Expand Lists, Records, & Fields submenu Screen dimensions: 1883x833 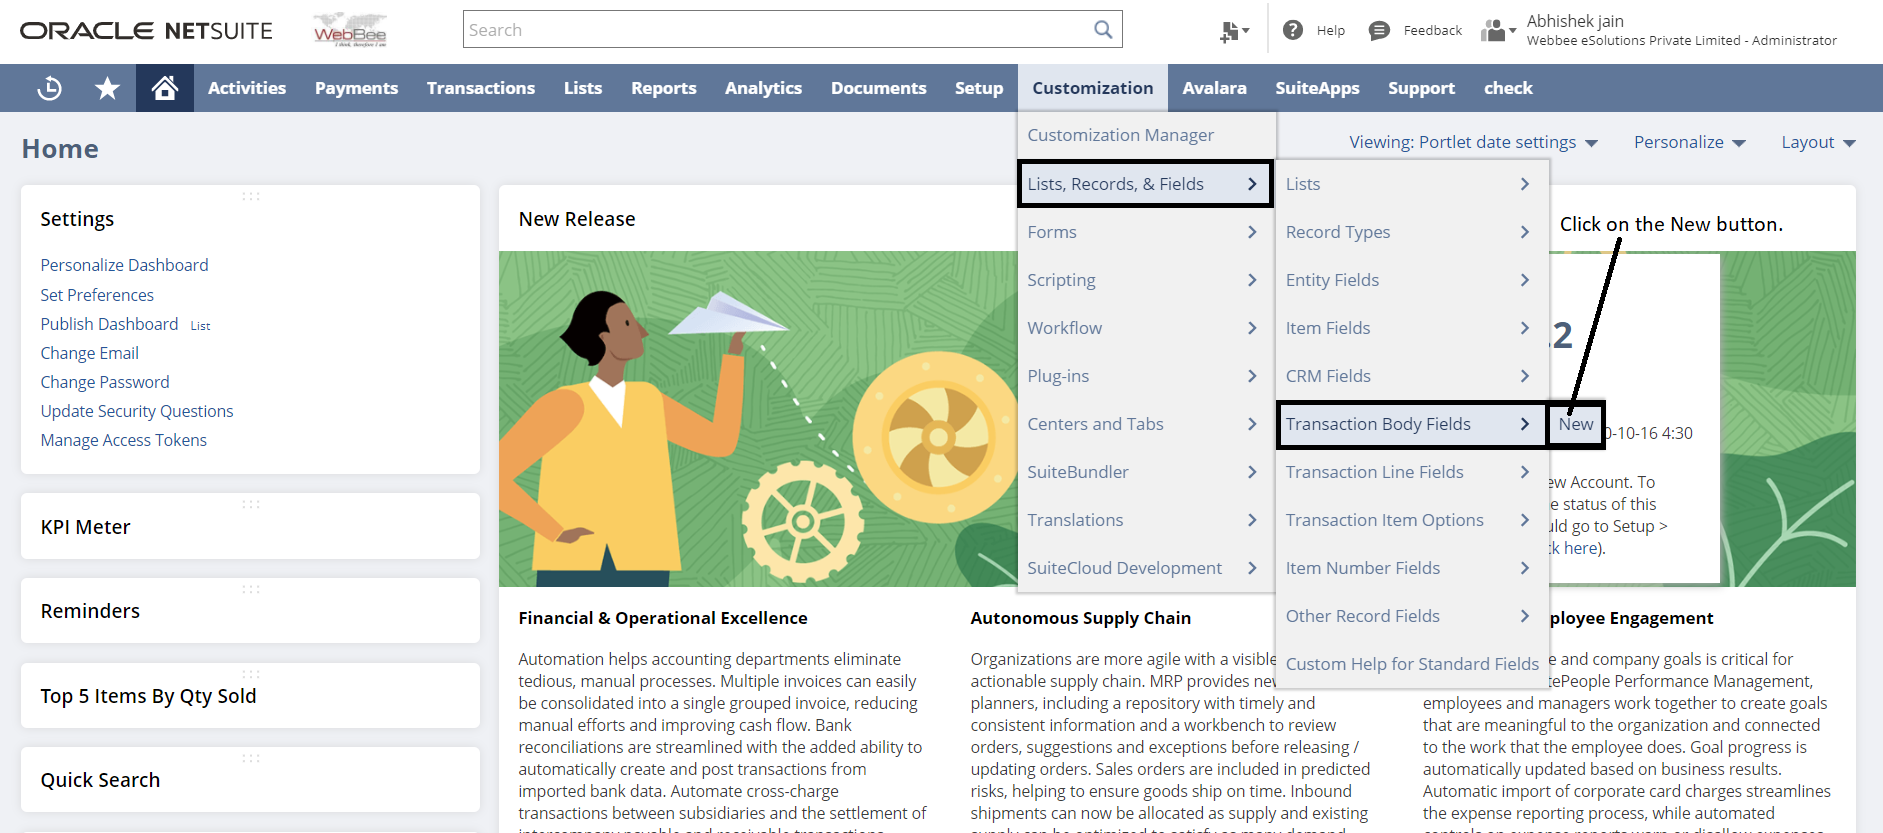[1146, 184]
